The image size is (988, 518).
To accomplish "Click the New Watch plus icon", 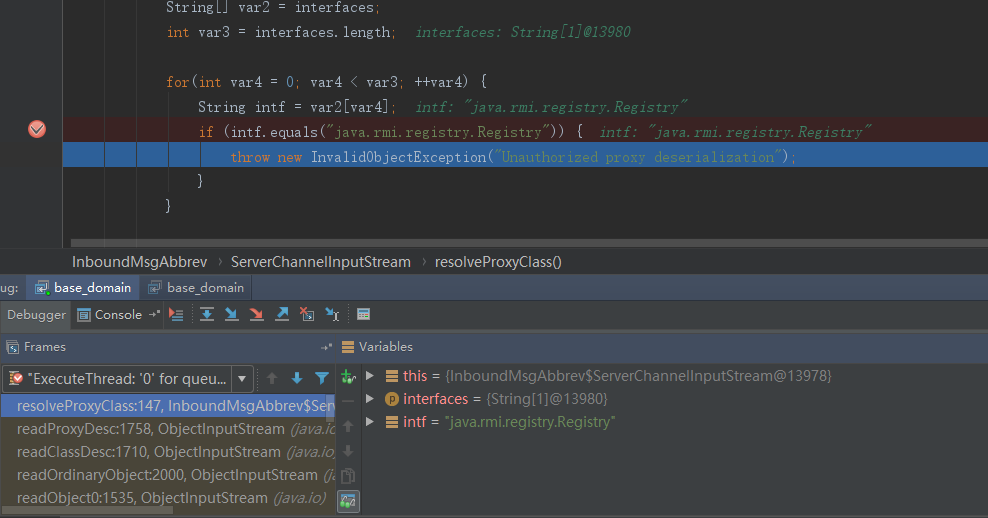I will coord(348,377).
